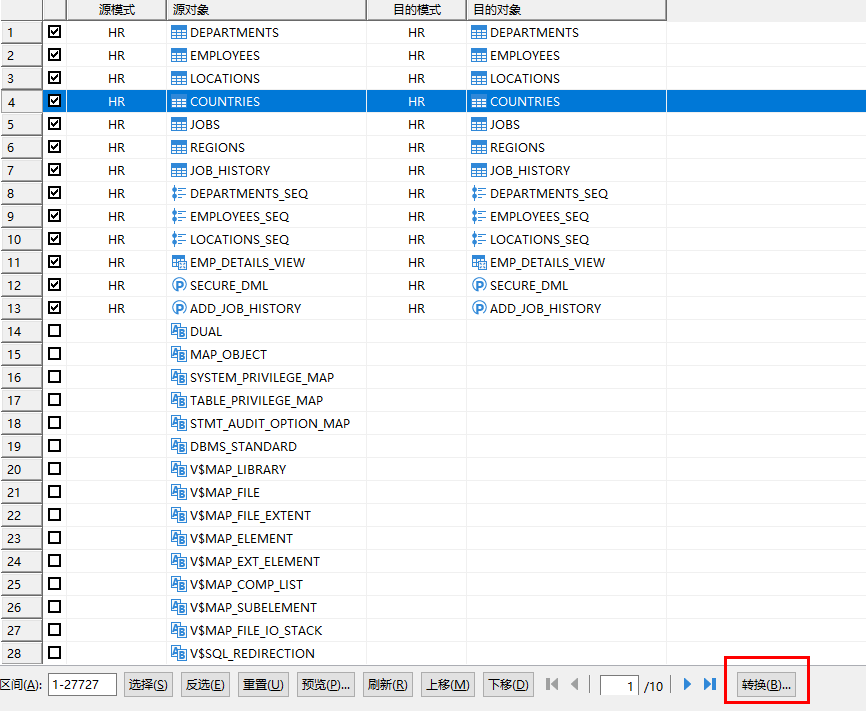Click the destination REGIONS table icon
The height and width of the screenshot is (711, 866).
(x=478, y=148)
